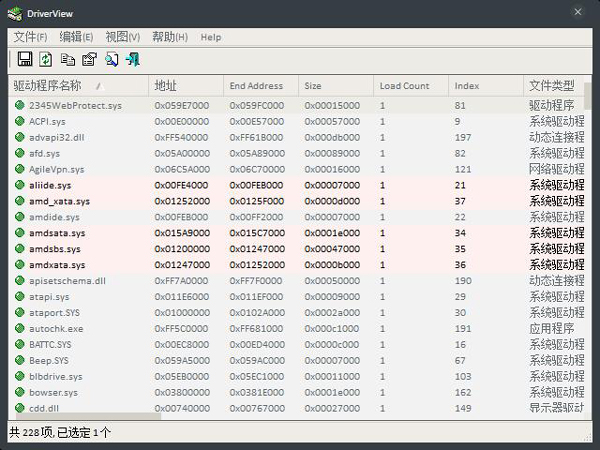Image resolution: width=600 pixels, height=450 pixels.
Task: Close the DriverView window
Action: (x=578, y=12)
